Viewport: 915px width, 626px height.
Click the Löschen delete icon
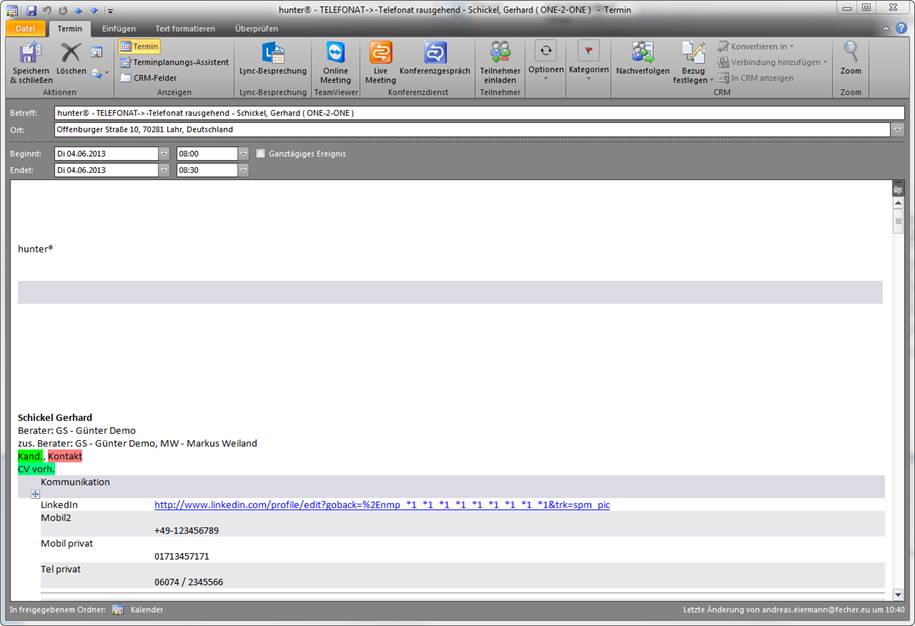click(70, 54)
